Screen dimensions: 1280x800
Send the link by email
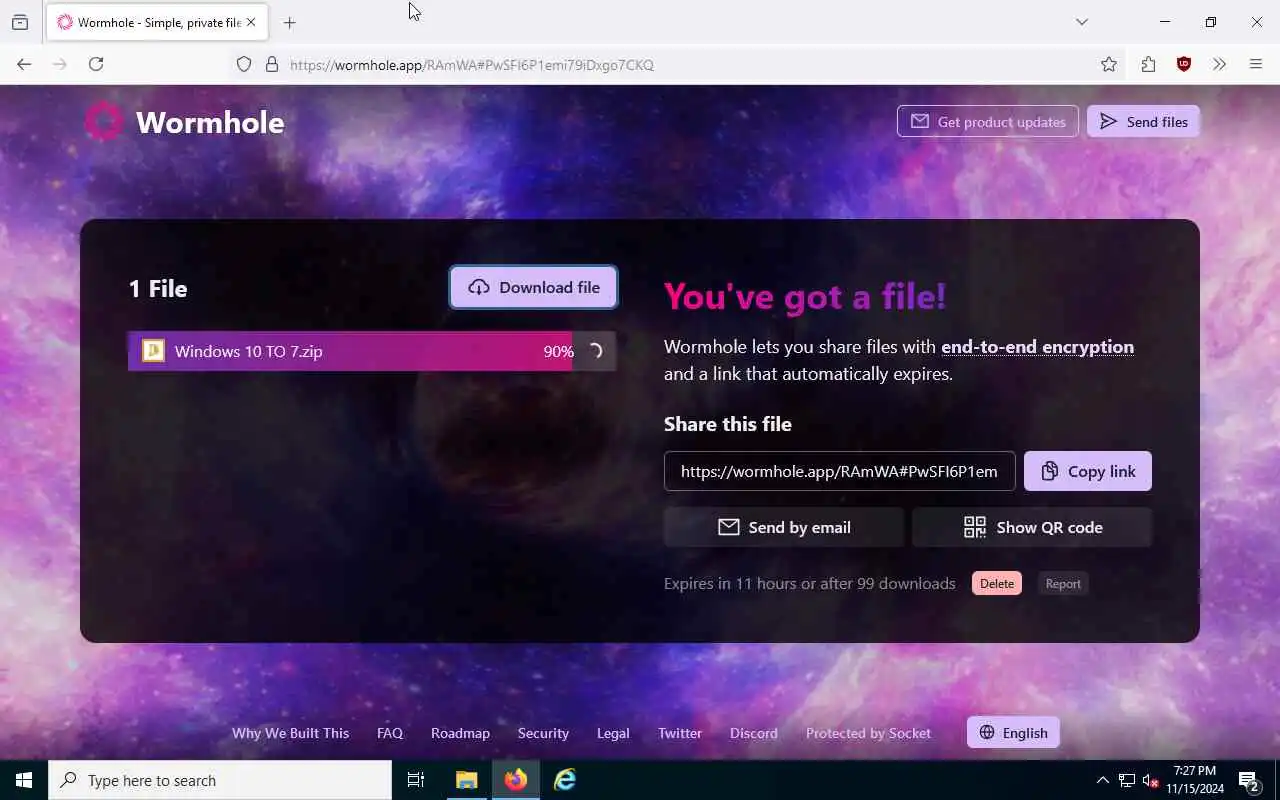(x=784, y=527)
